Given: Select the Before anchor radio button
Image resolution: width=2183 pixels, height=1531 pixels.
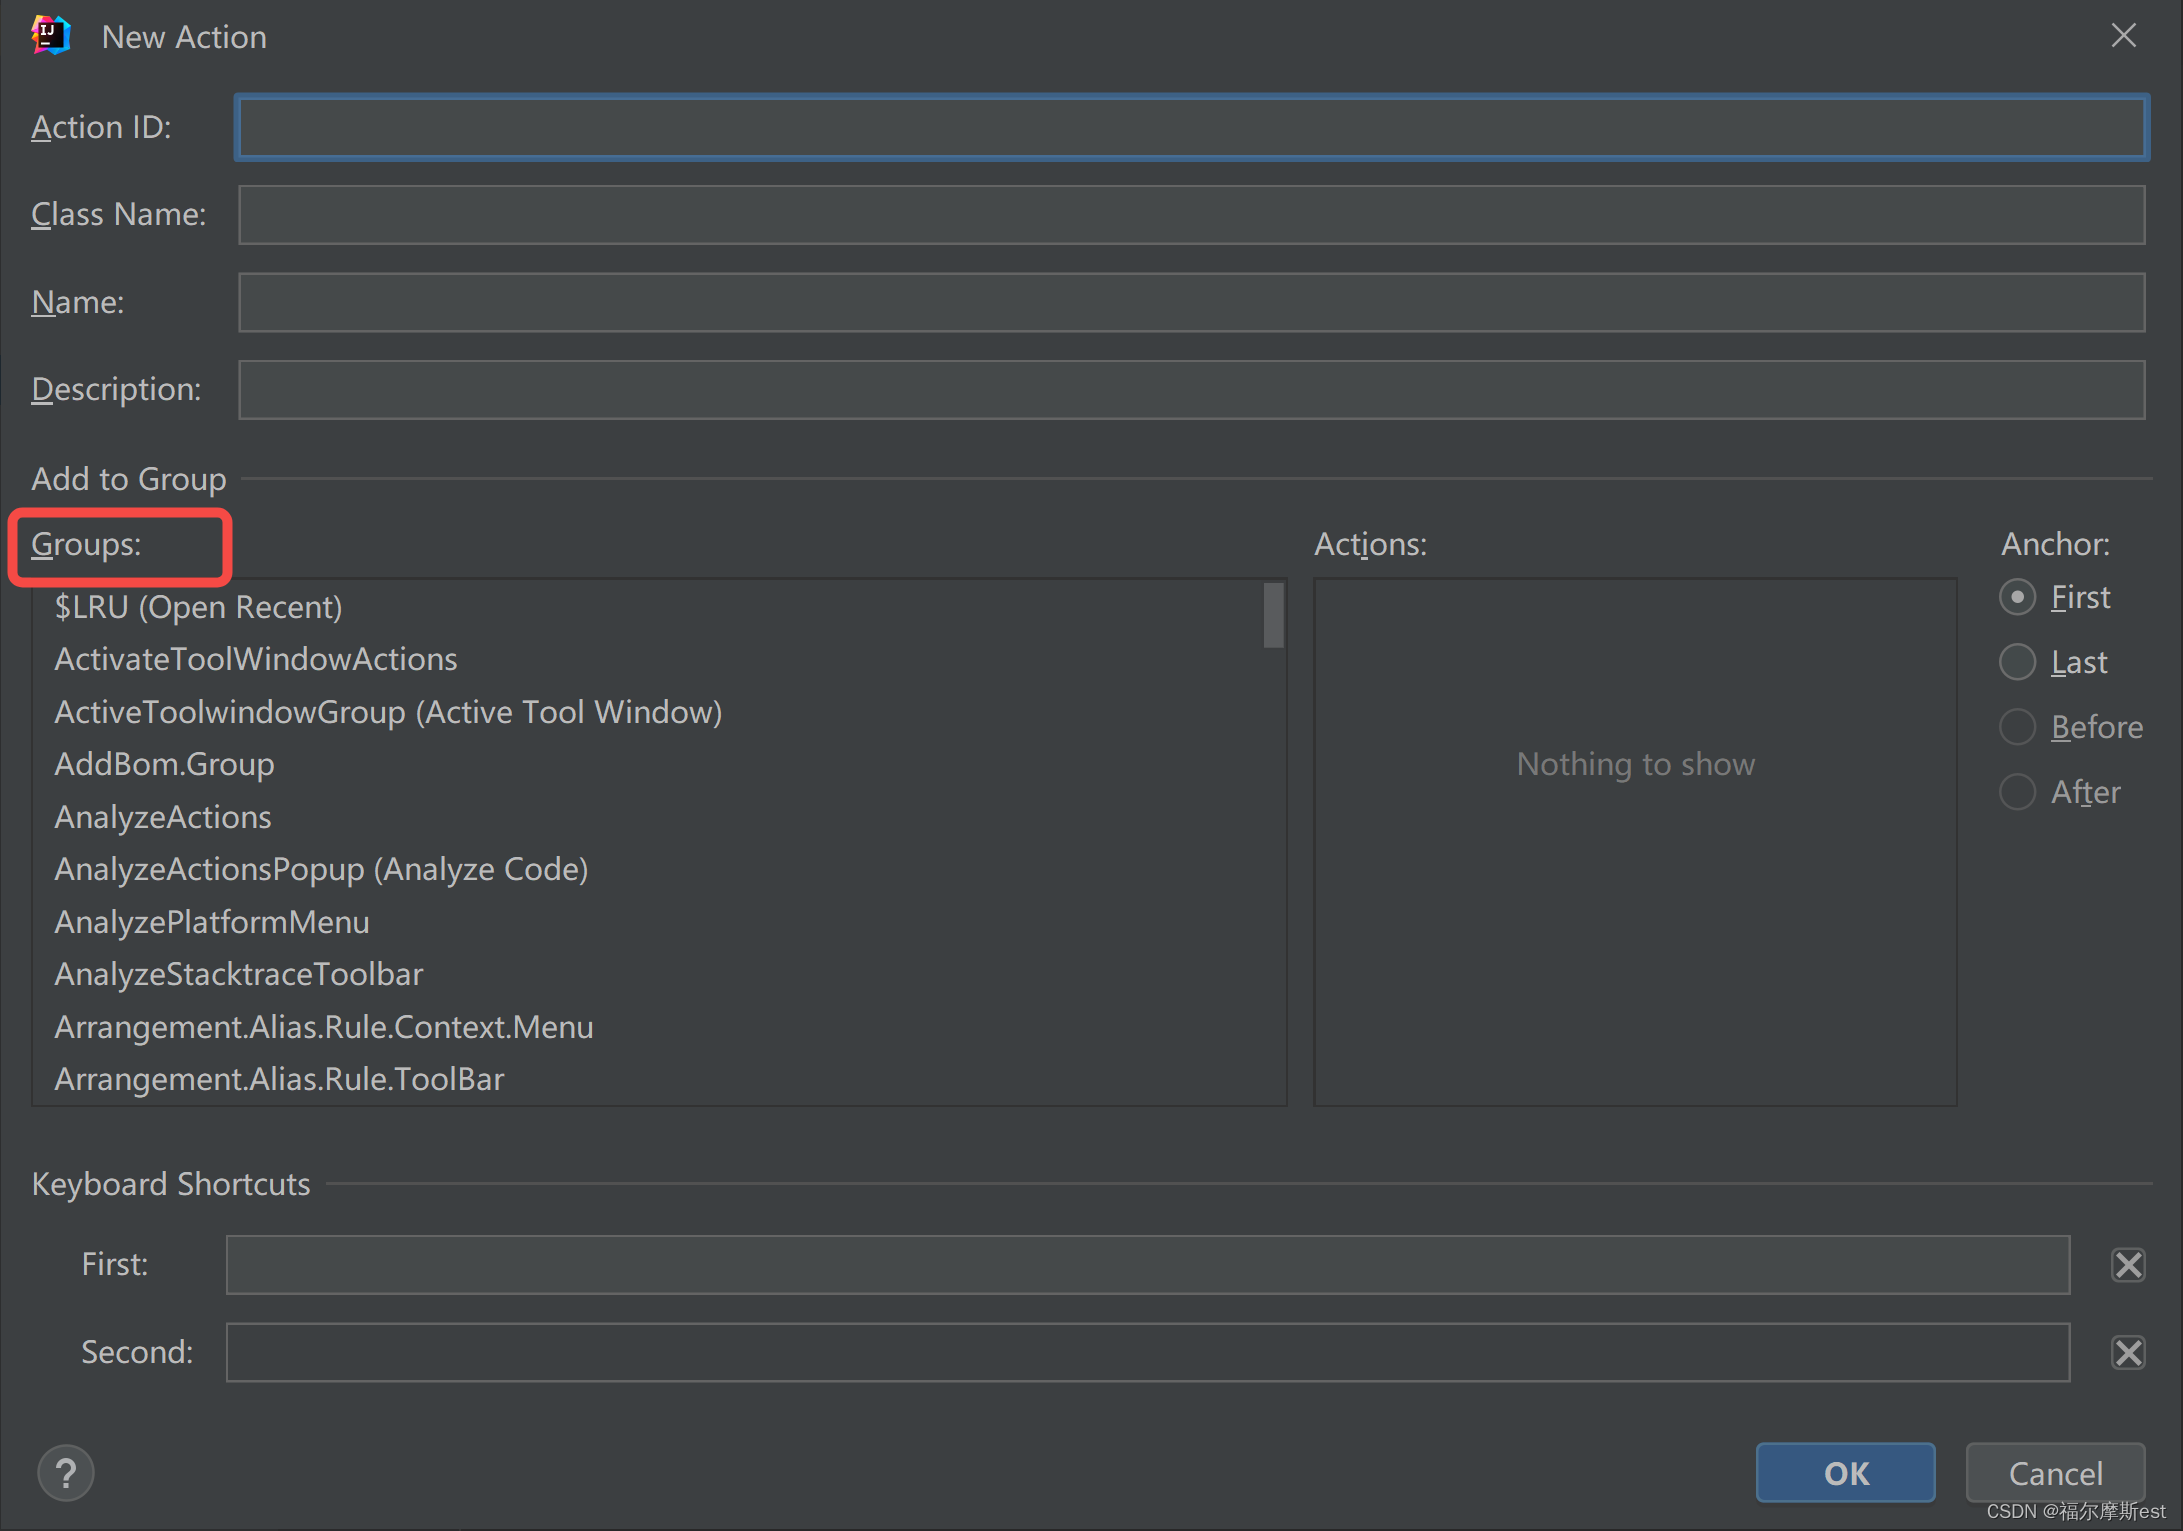Looking at the screenshot, I should (x=2017, y=727).
